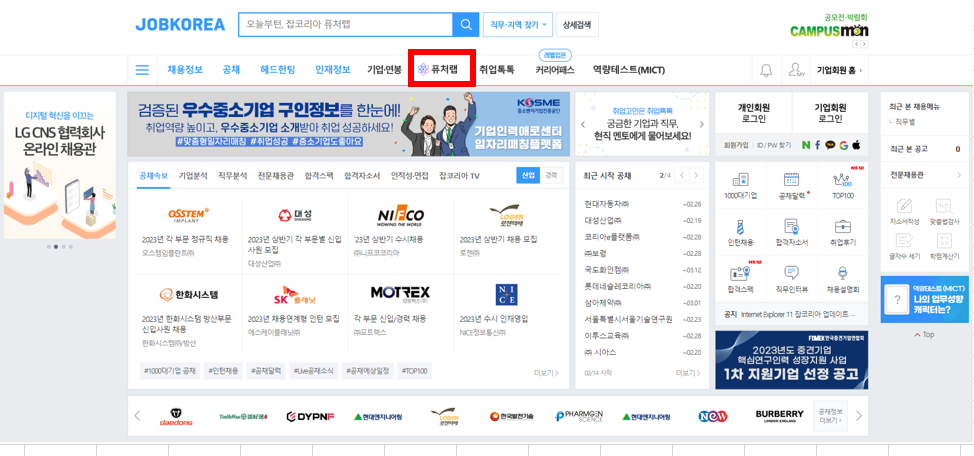Sign in with the Naver N icon
The width and height of the screenshot is (974, 456).
806,145
